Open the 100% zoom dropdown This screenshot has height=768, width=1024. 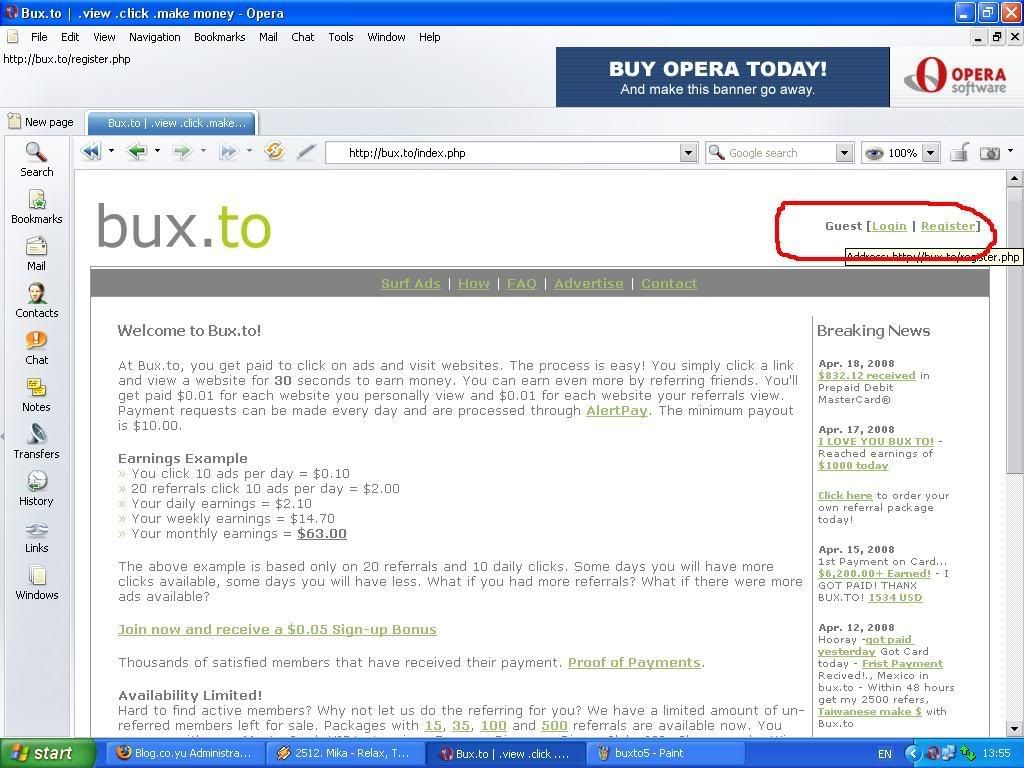pos(931,153)
